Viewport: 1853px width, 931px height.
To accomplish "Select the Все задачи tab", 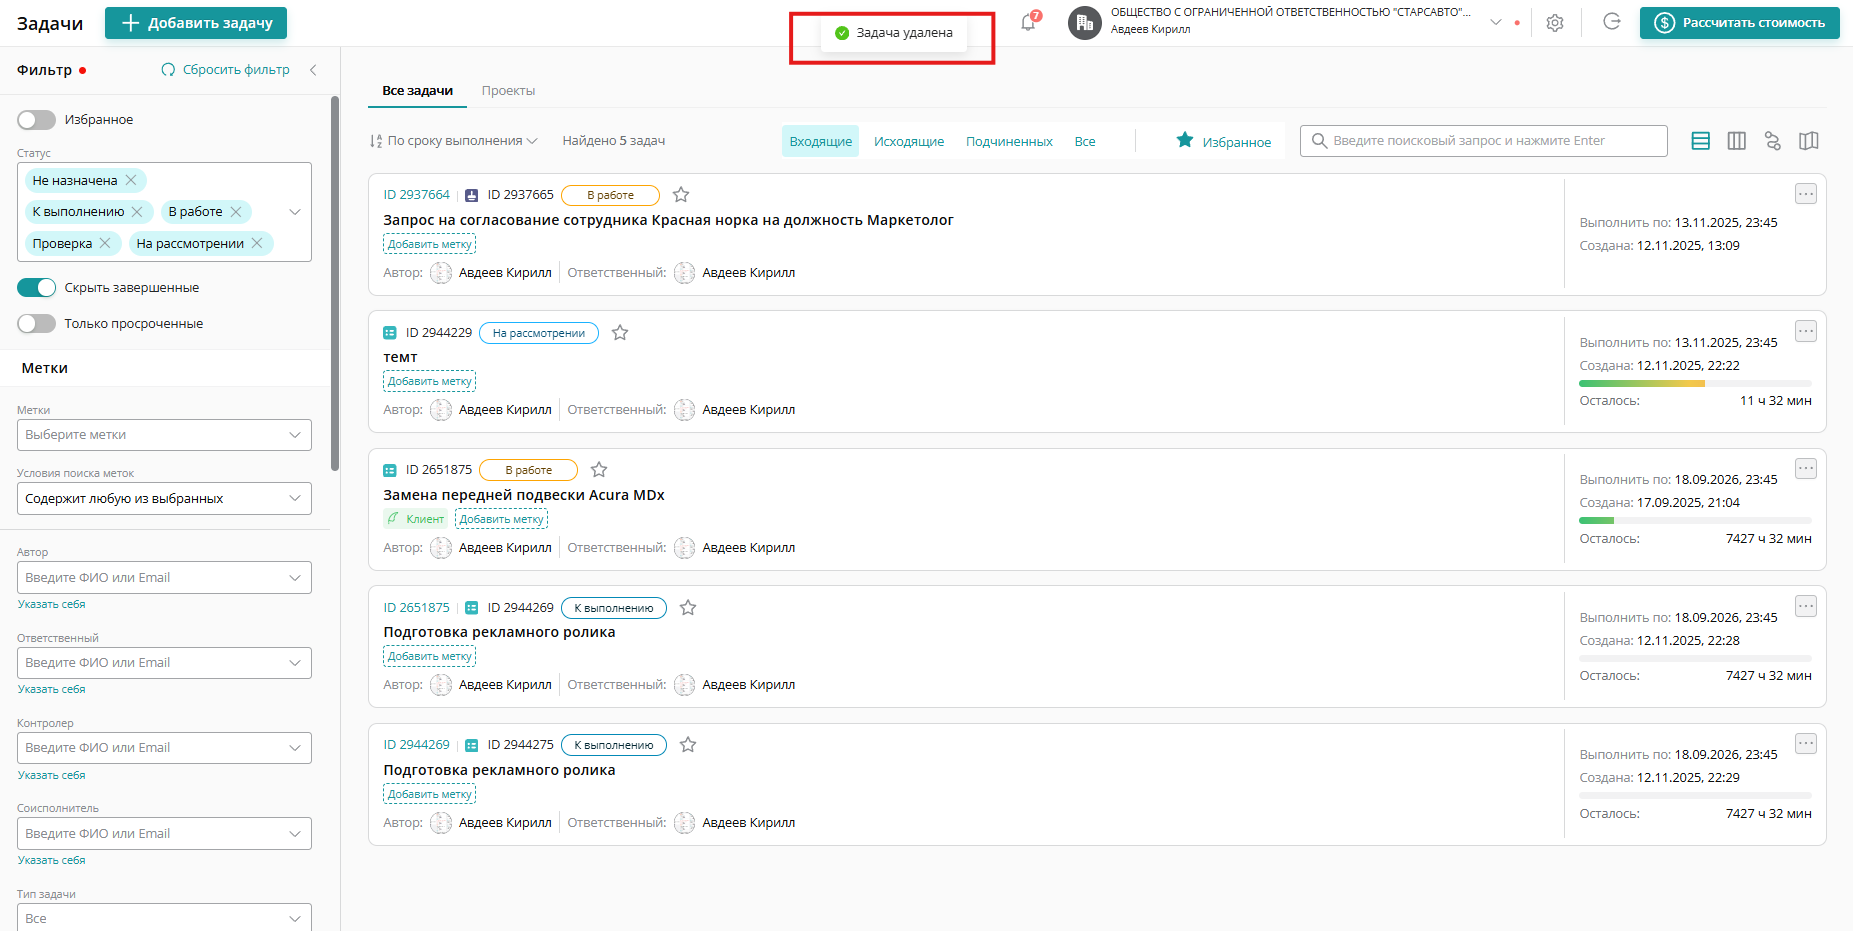I will pos(418,91).
